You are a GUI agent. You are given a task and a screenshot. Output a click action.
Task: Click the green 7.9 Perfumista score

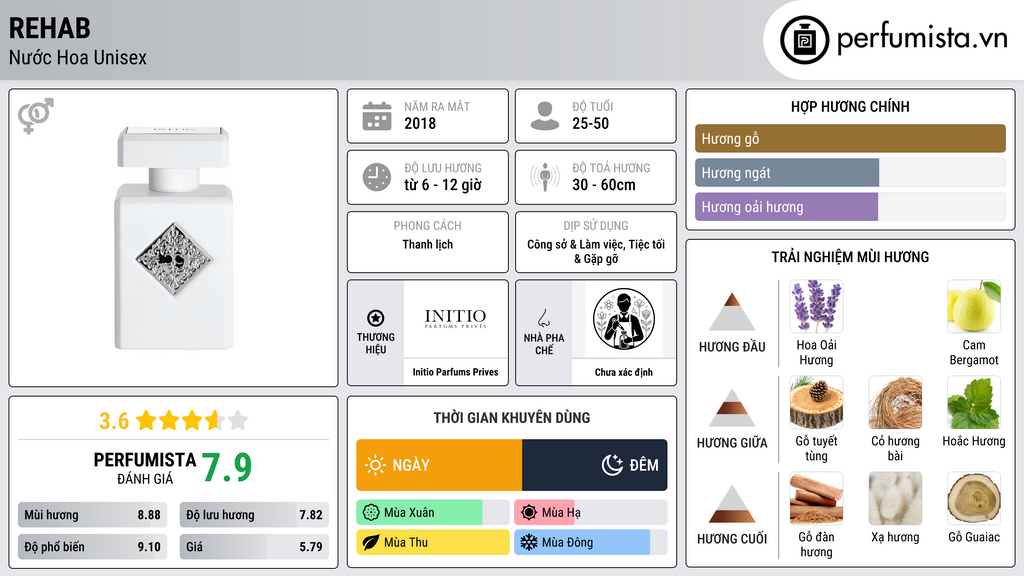pyautogui.click(x=226, y=468)
